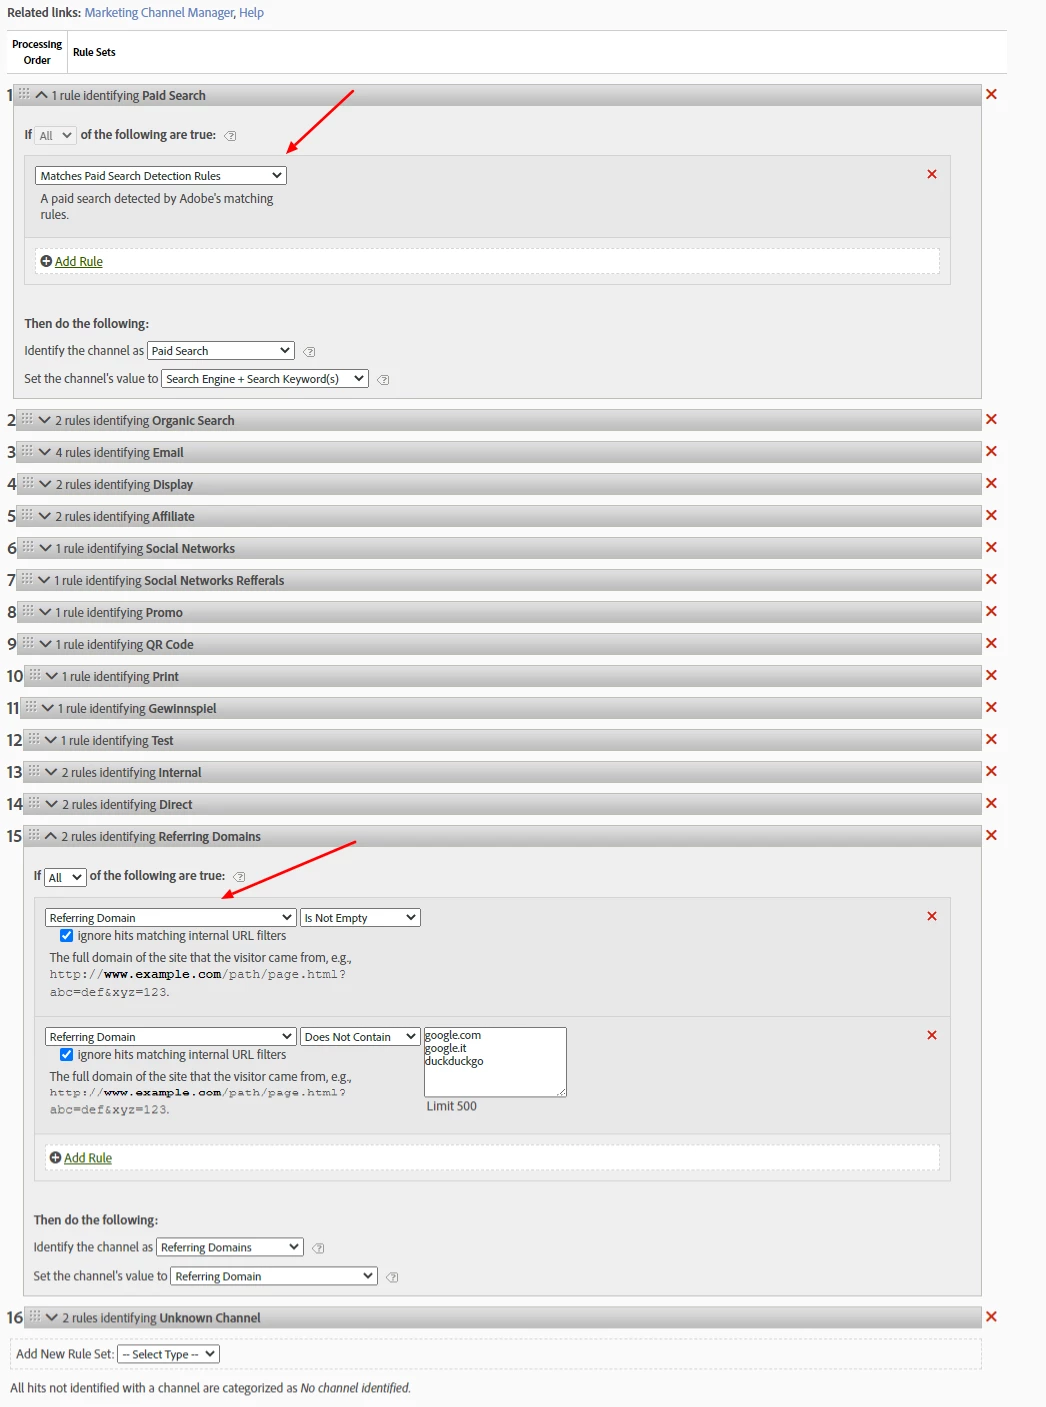Delete the Unknown Channel rule set
1046x1407 pixels.
point(991,1317)
